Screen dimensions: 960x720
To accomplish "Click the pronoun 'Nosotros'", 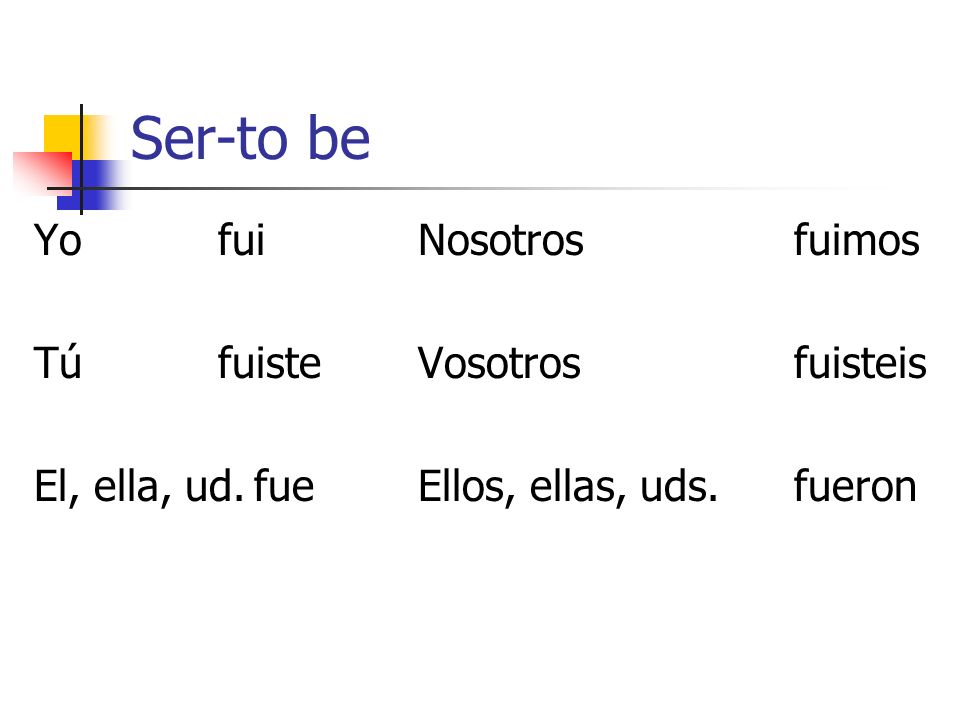I will pyautogui.click(x=501, y=240).
